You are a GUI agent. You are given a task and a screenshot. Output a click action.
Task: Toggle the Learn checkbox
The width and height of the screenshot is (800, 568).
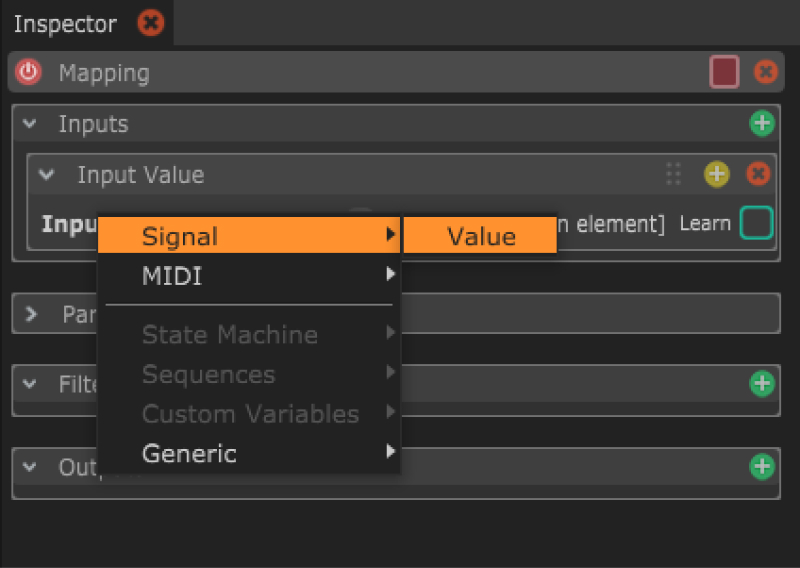pos(756,223)
